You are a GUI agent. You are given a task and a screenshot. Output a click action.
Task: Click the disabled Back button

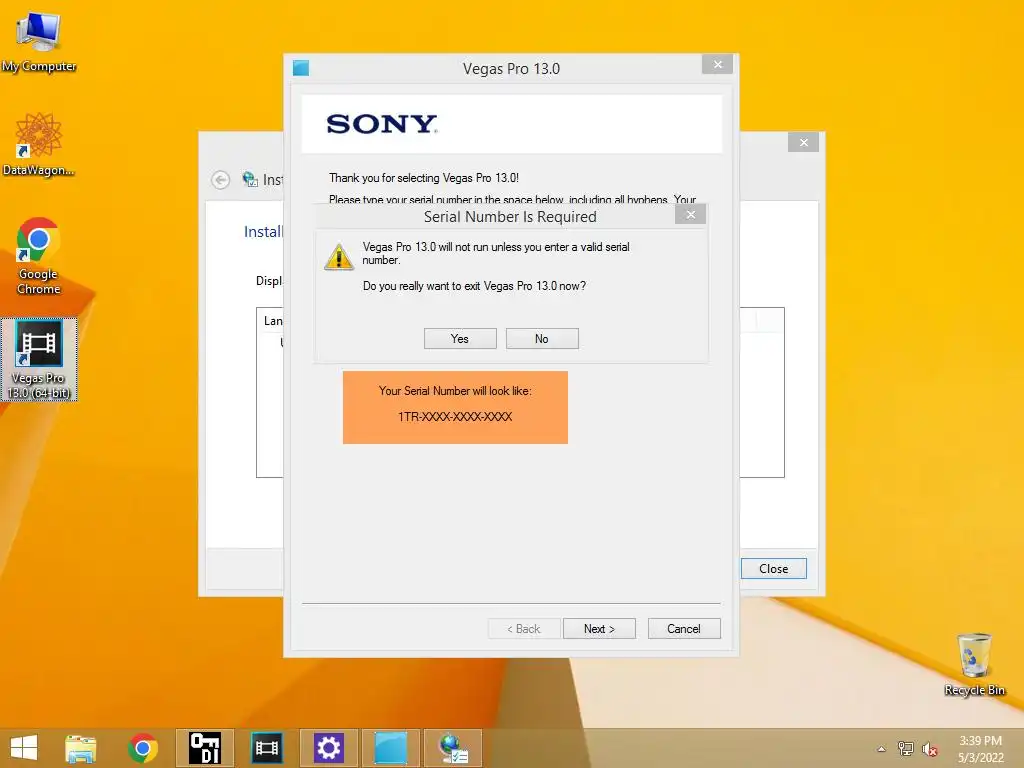524,628
